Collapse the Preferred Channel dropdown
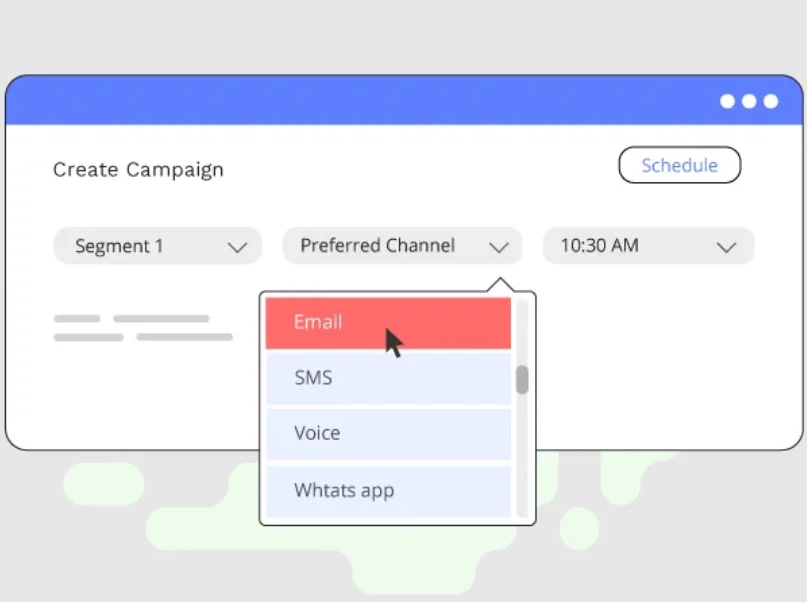 (x=402, y=246)
